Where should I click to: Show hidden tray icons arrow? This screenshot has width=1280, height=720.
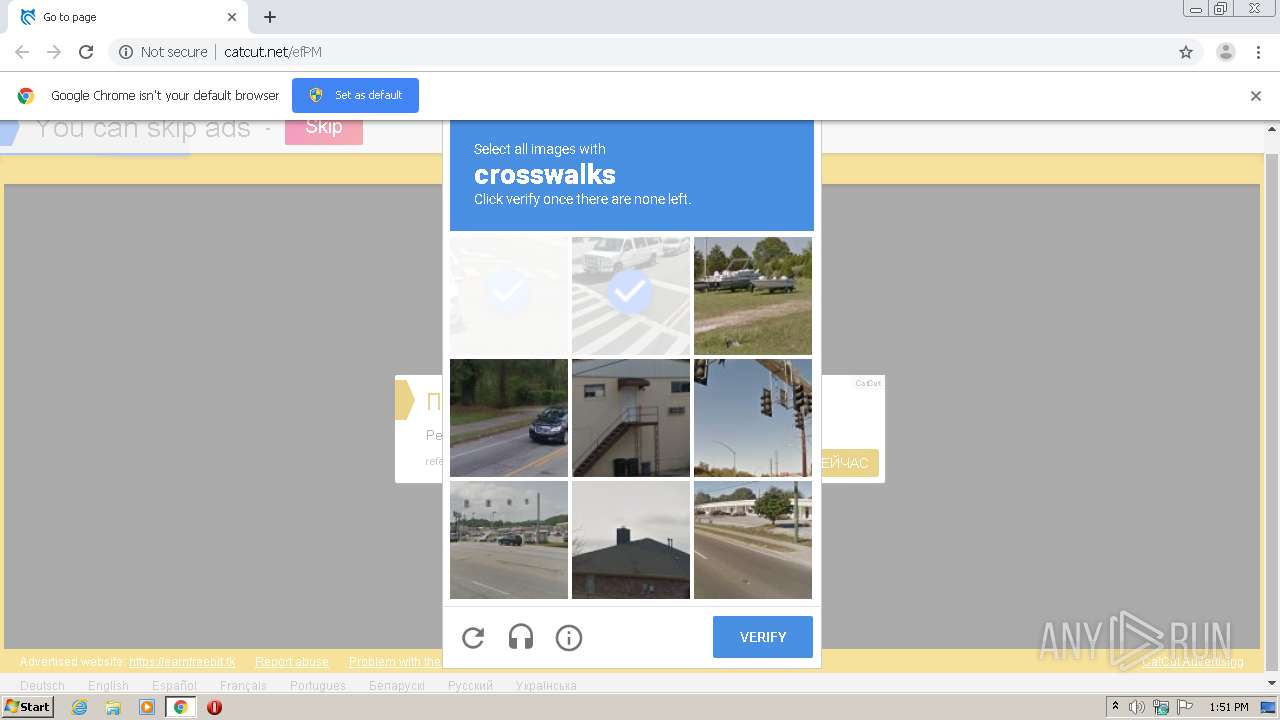tap(1115, 707)
